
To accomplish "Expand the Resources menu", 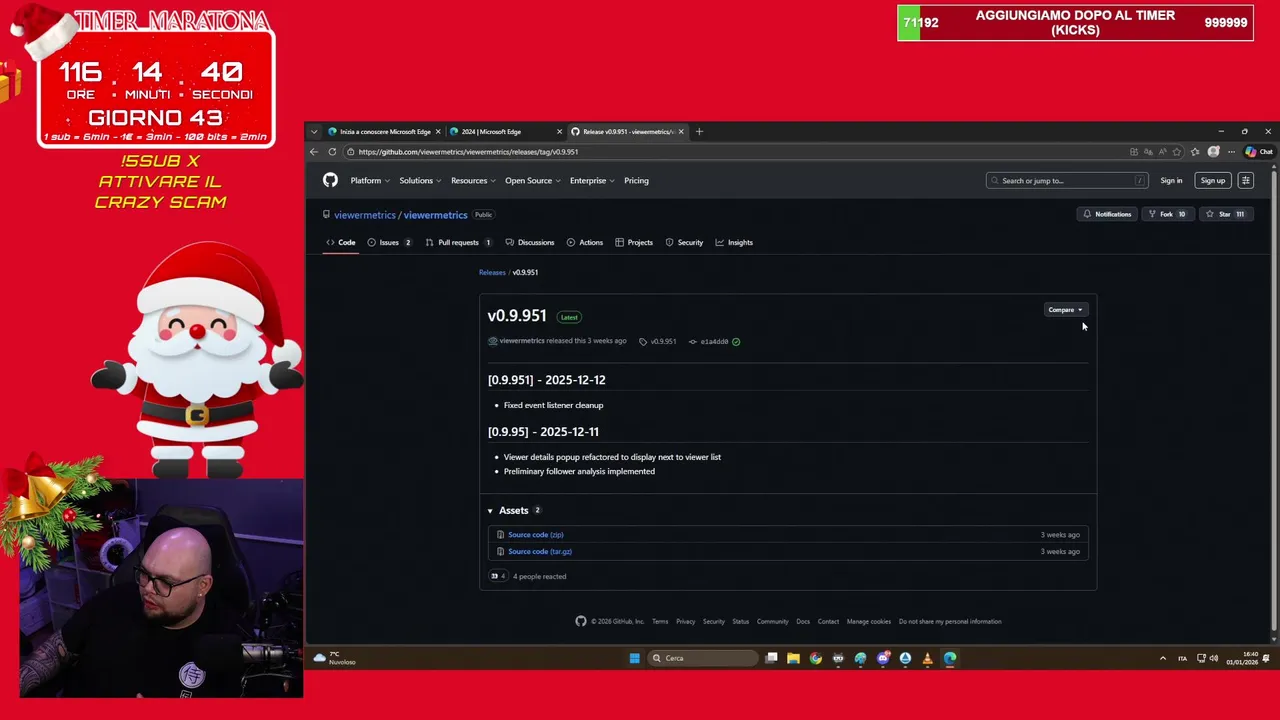I will 472,181.
